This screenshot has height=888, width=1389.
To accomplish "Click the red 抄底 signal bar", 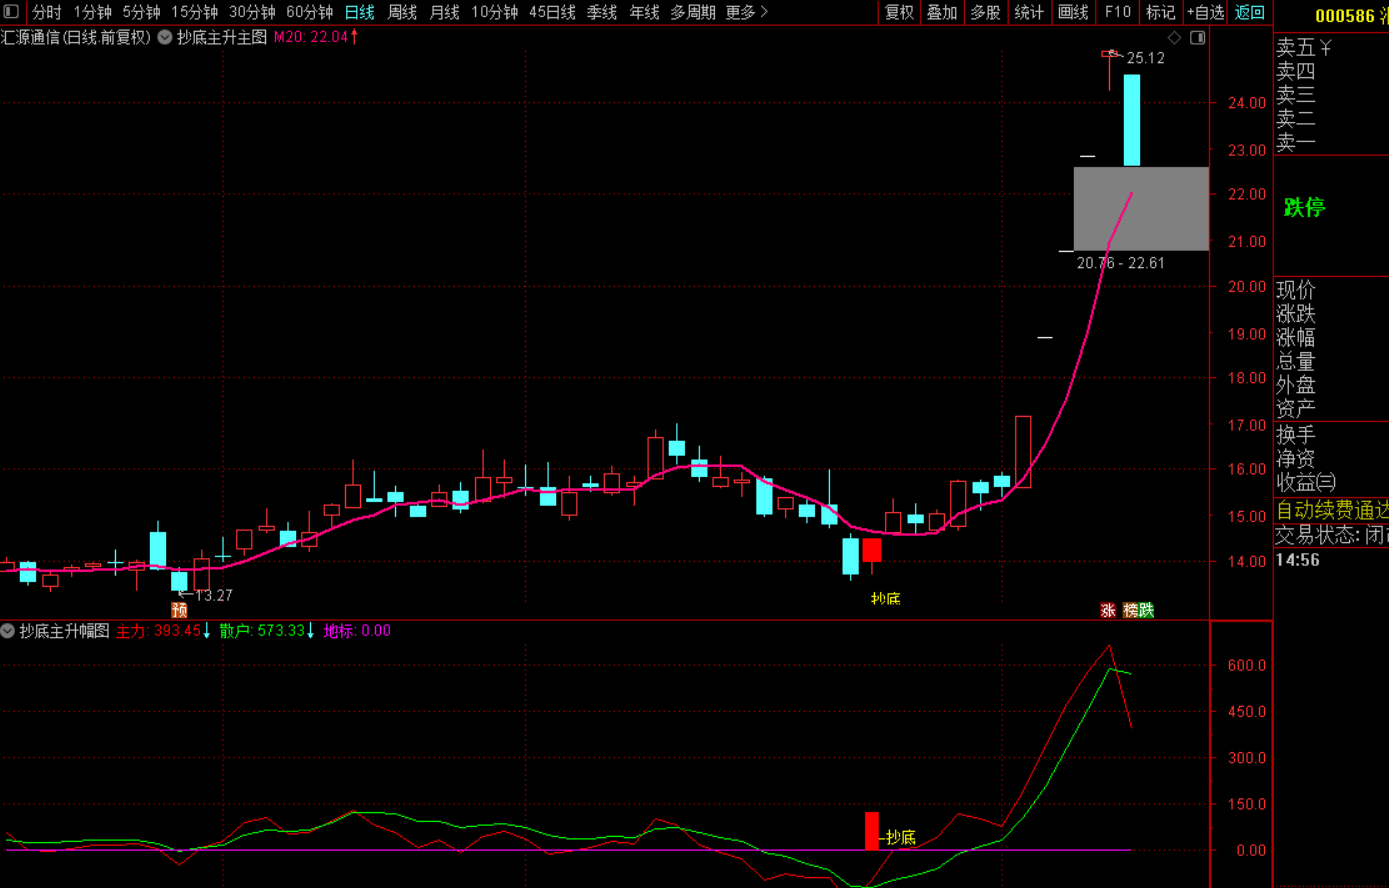I will tap(871, 830).
